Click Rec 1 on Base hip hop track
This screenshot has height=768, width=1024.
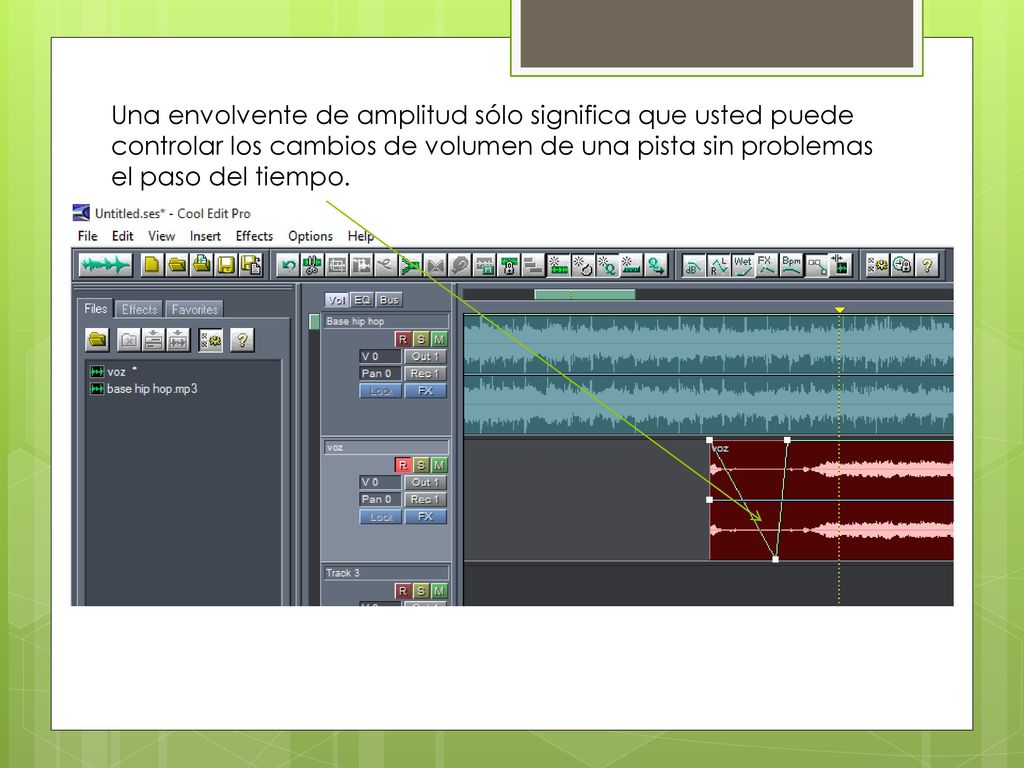tap(425, 373)
